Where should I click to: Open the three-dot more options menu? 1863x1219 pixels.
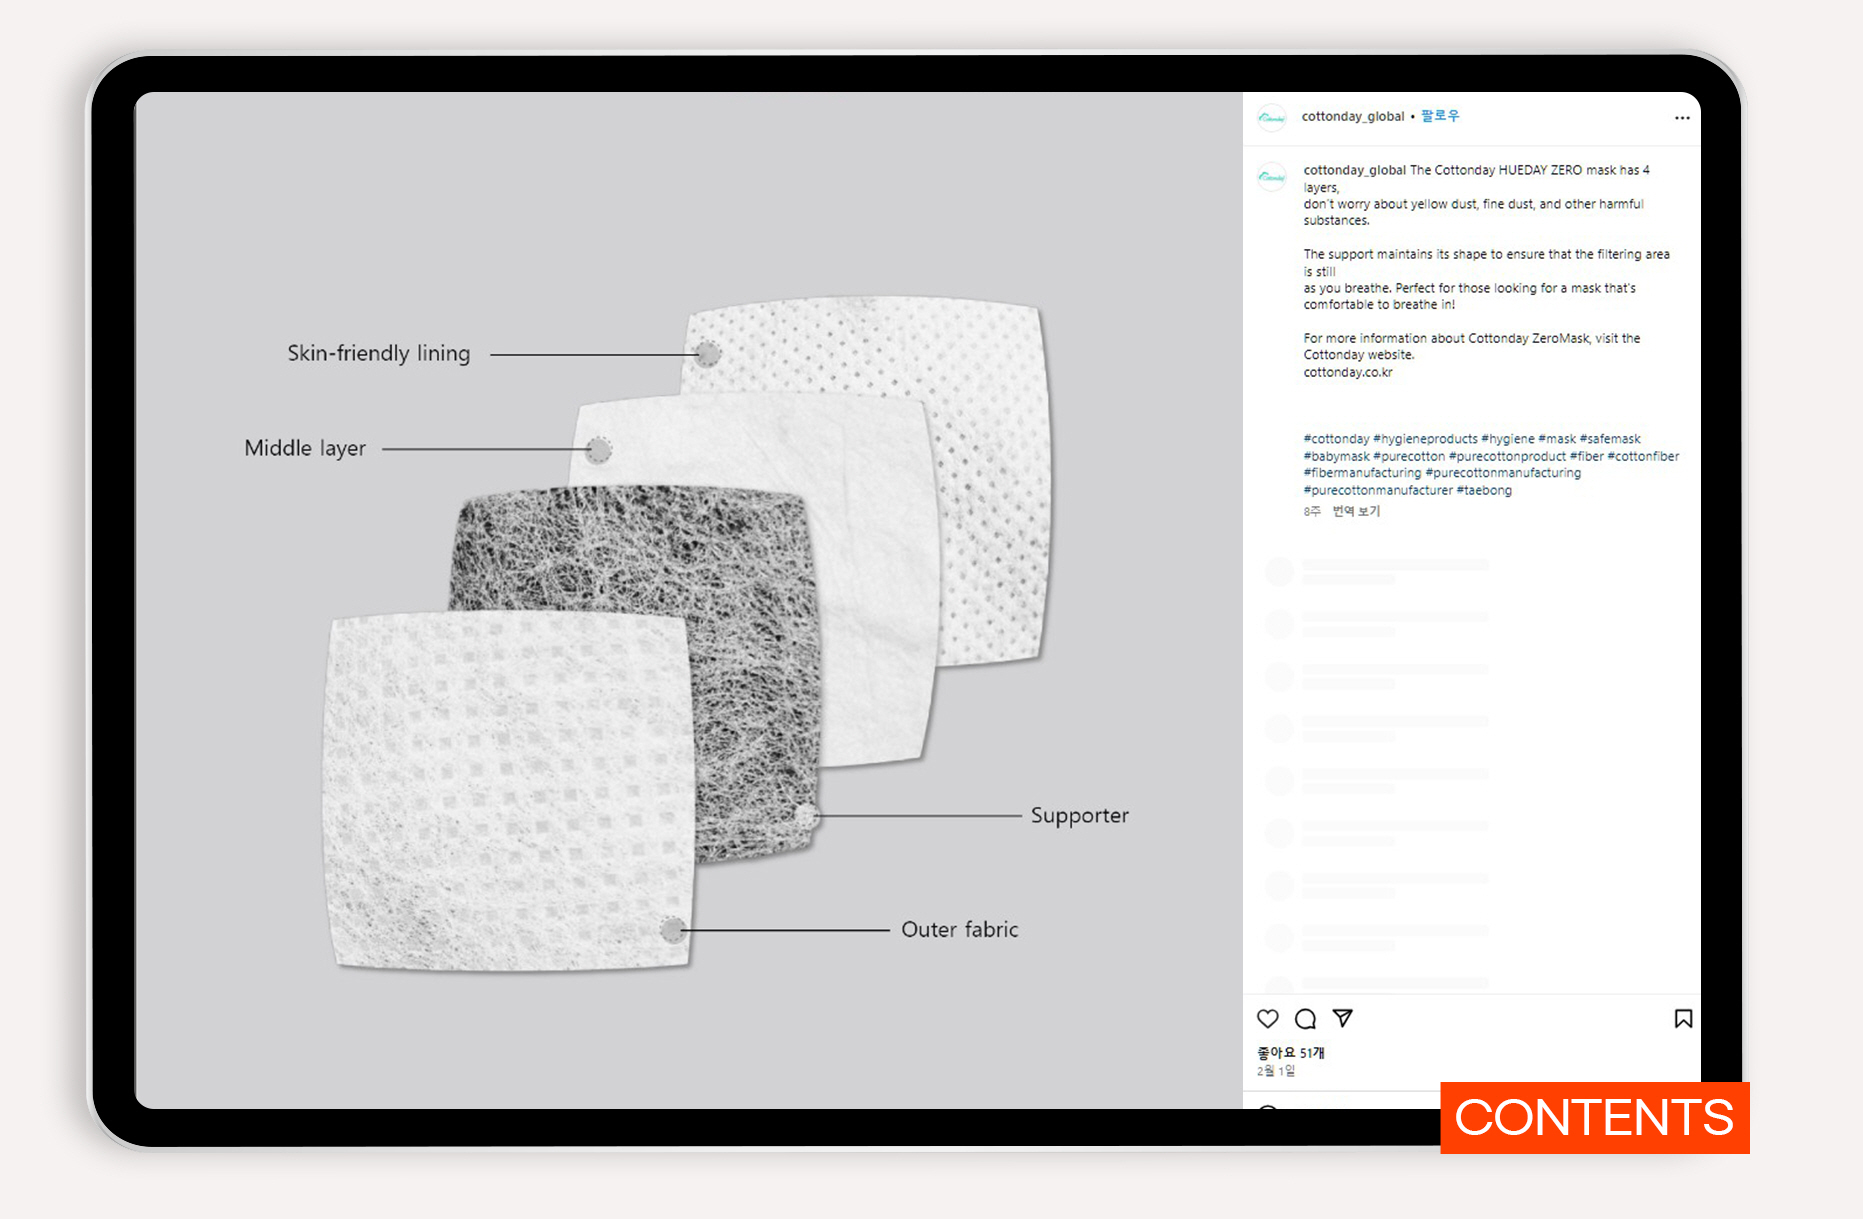click(1682, 118)
